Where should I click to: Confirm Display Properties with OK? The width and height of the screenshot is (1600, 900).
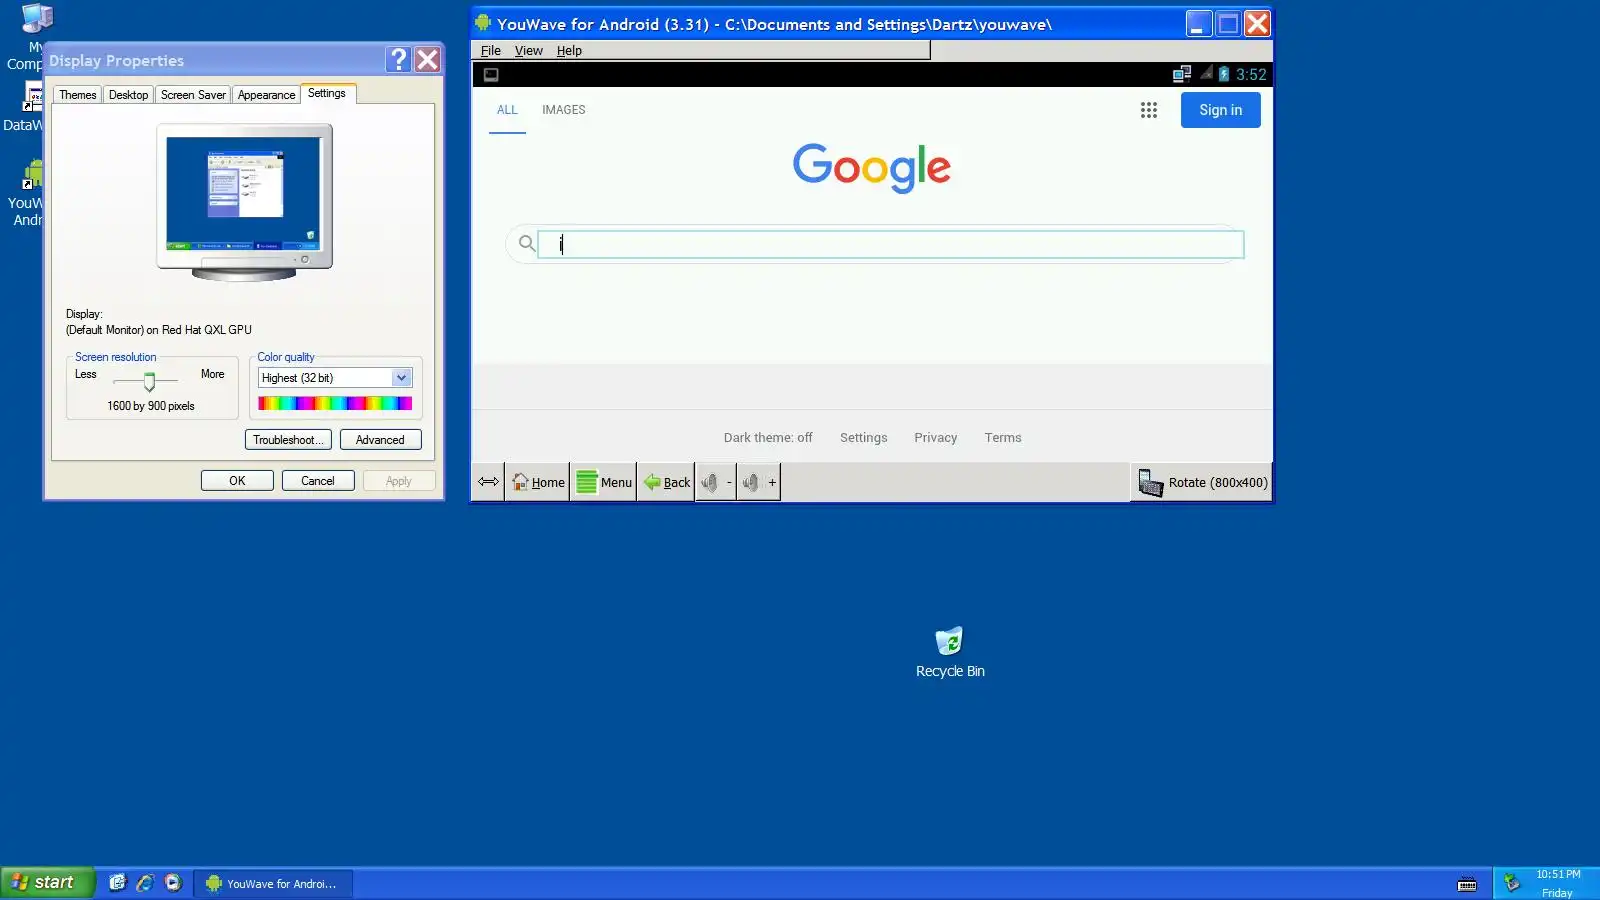pos(237,481)
